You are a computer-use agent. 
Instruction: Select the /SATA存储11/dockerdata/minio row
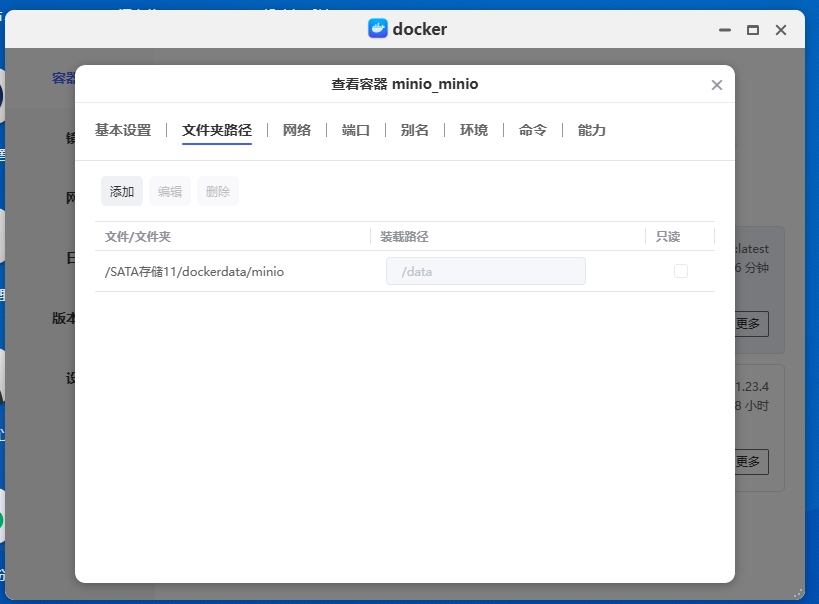click(405, 271)
